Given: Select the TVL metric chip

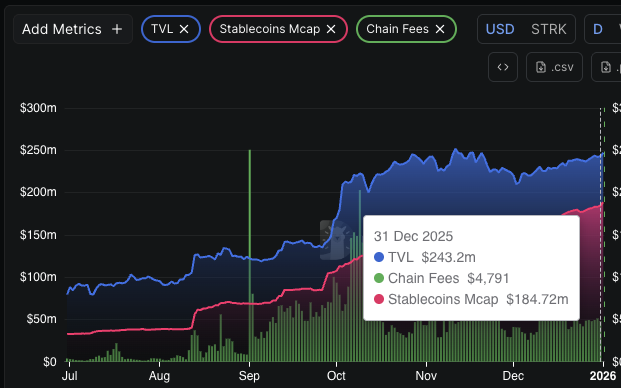Looking at the screenshot, I should click(x=171, y=29).
